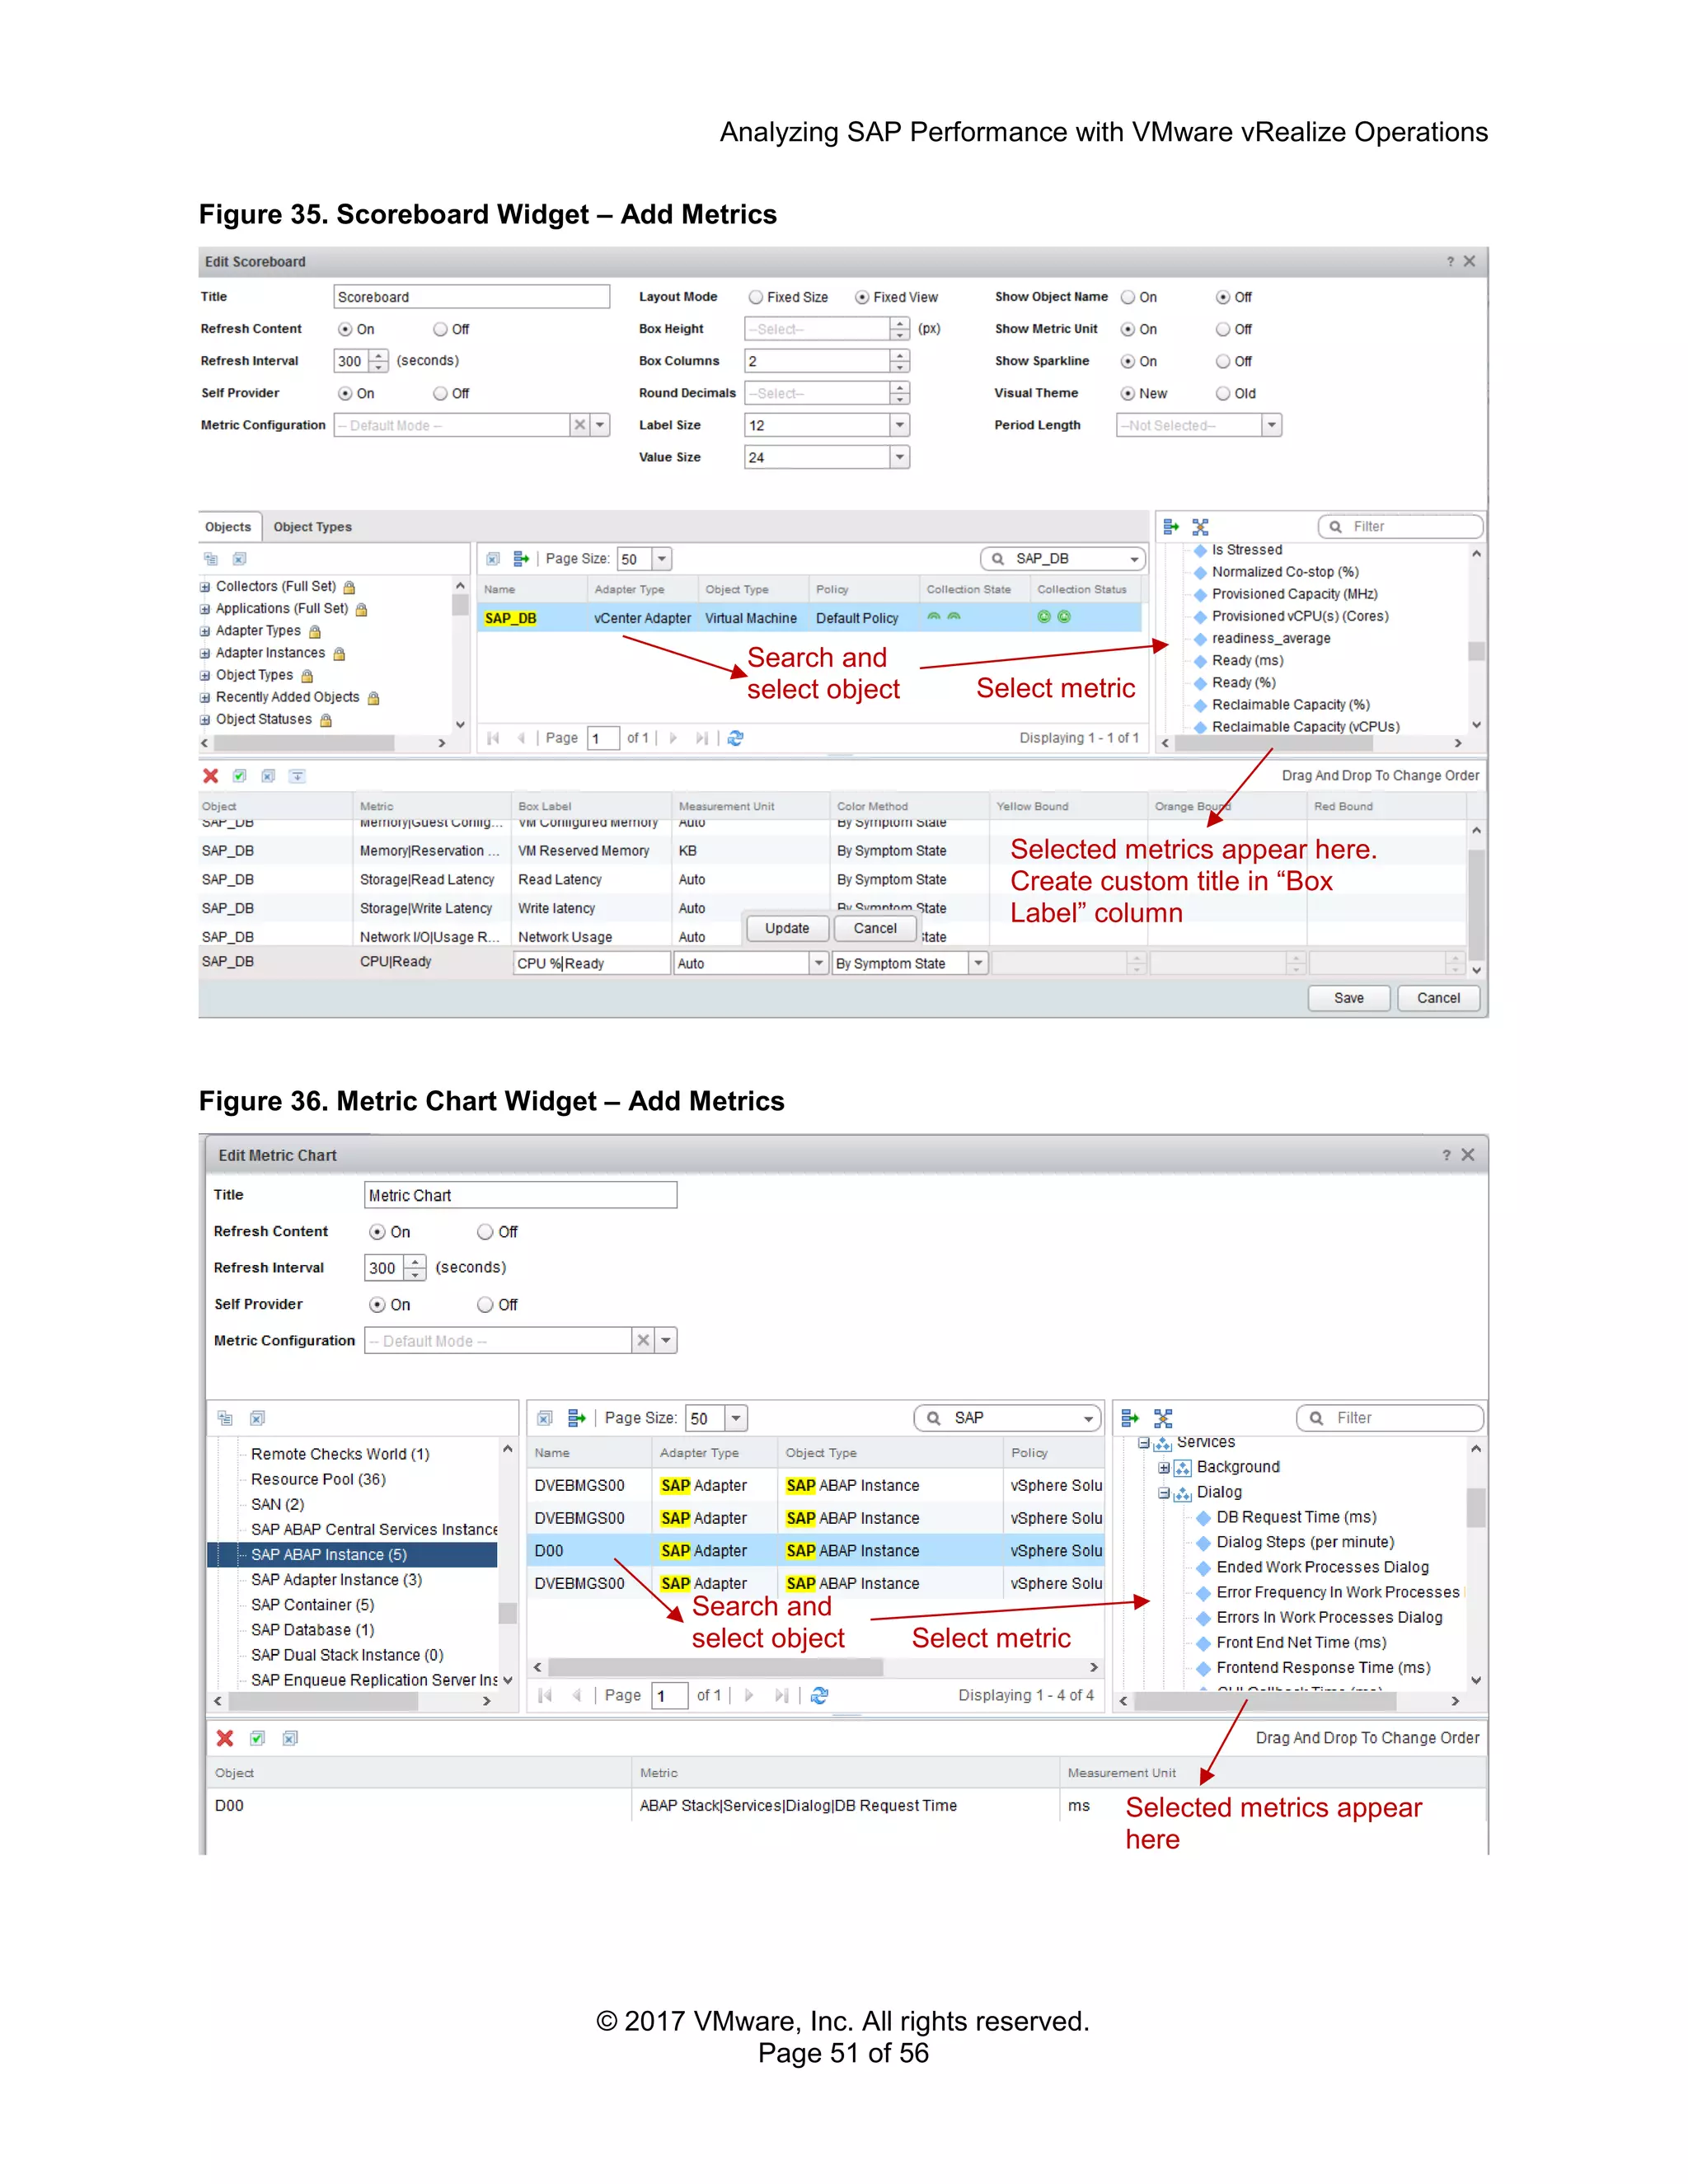
Task: Collapse Dialog node in Metric Chart tree
Action: coord(1164,1493)
